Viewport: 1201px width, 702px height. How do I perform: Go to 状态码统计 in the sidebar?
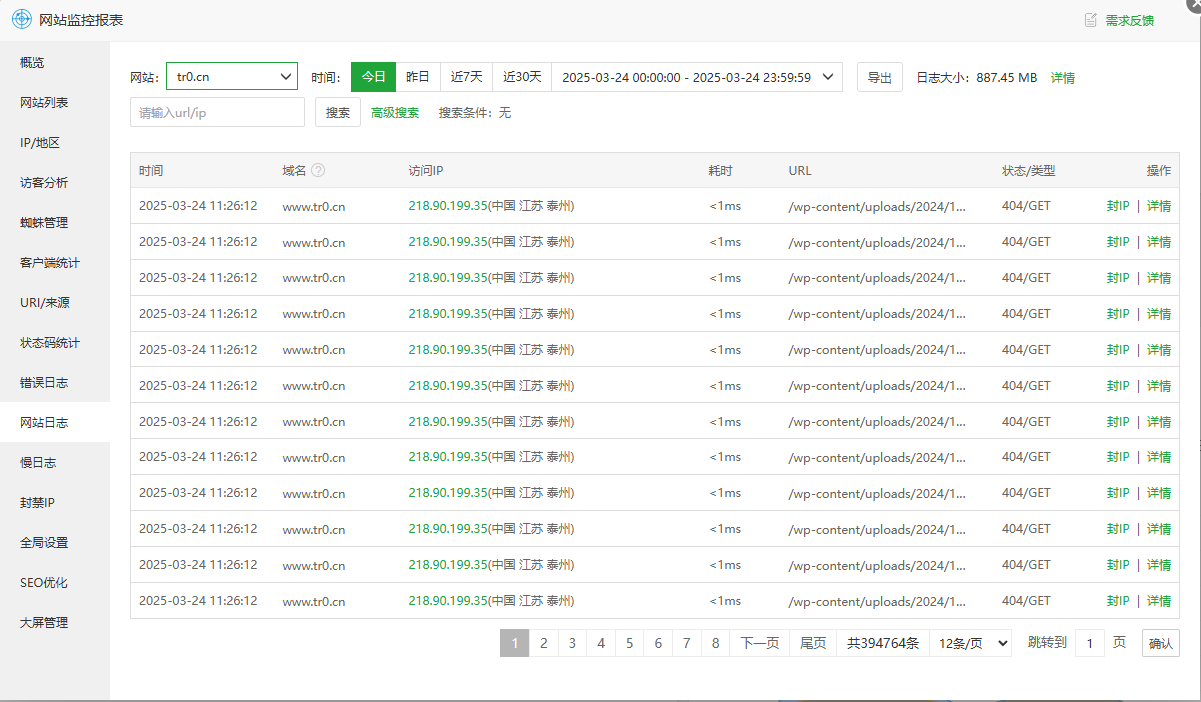(55, 343)
